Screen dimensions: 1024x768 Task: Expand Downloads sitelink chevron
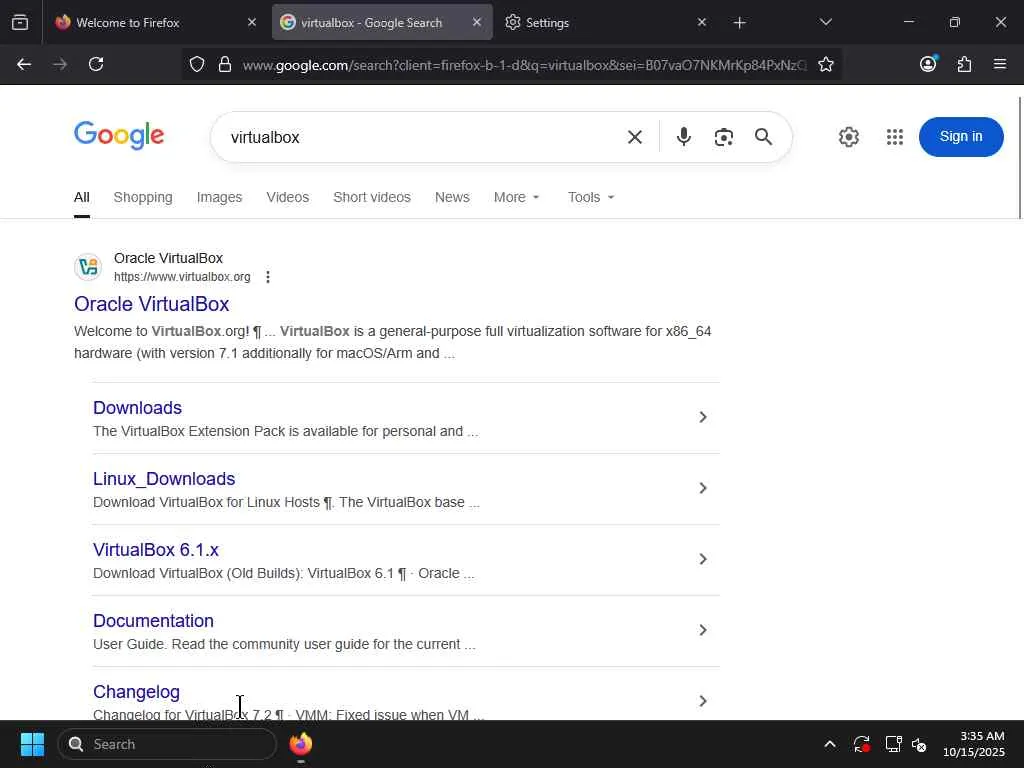click(x=703, y=417)
